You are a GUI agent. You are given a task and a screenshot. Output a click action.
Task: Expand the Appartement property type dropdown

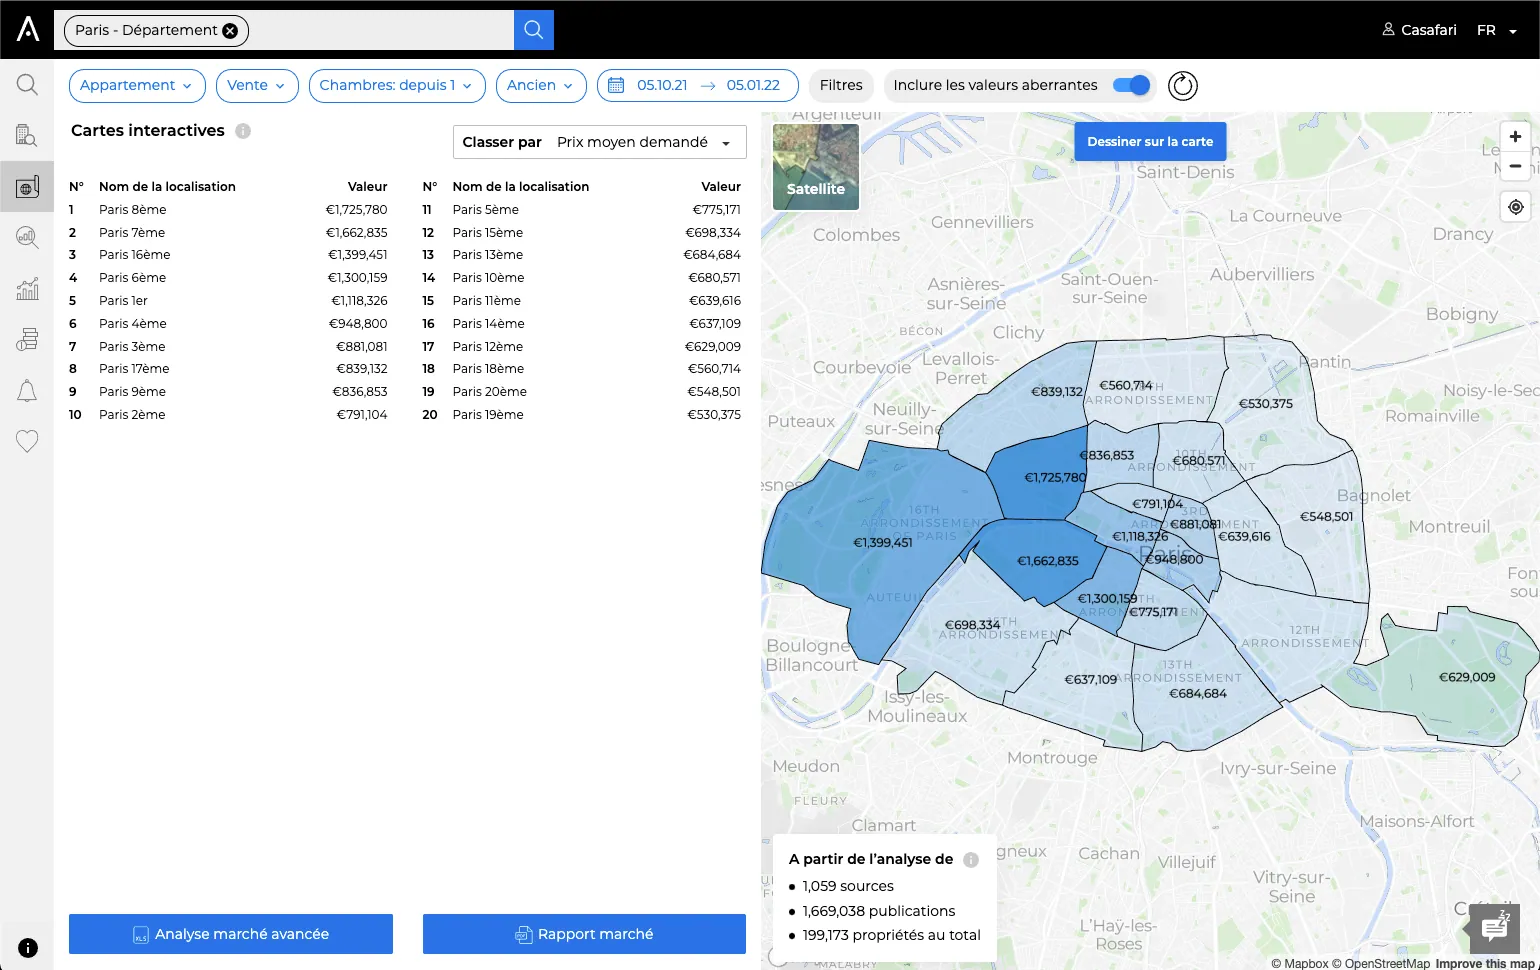click(x=137, y=85)
